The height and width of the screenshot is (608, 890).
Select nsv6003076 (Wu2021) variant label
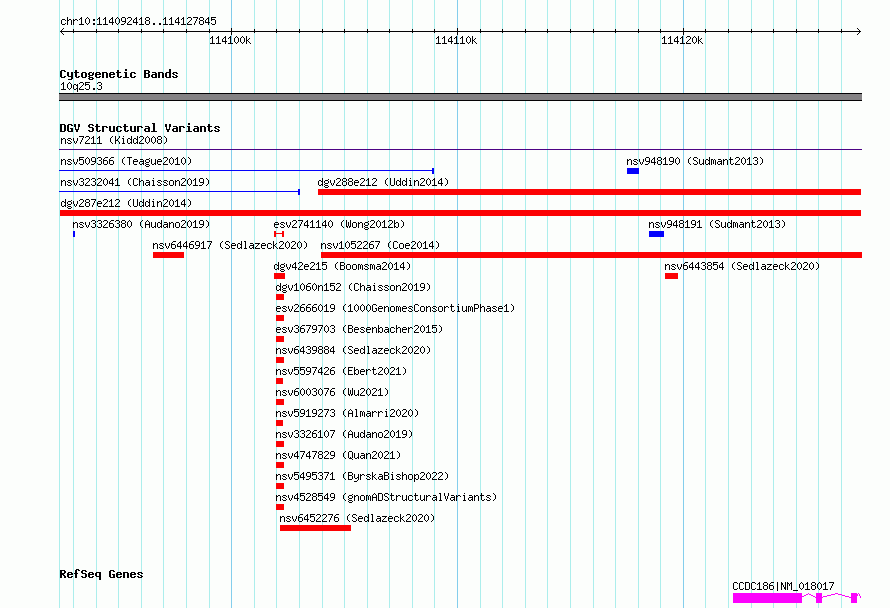(x=332, y=392)
